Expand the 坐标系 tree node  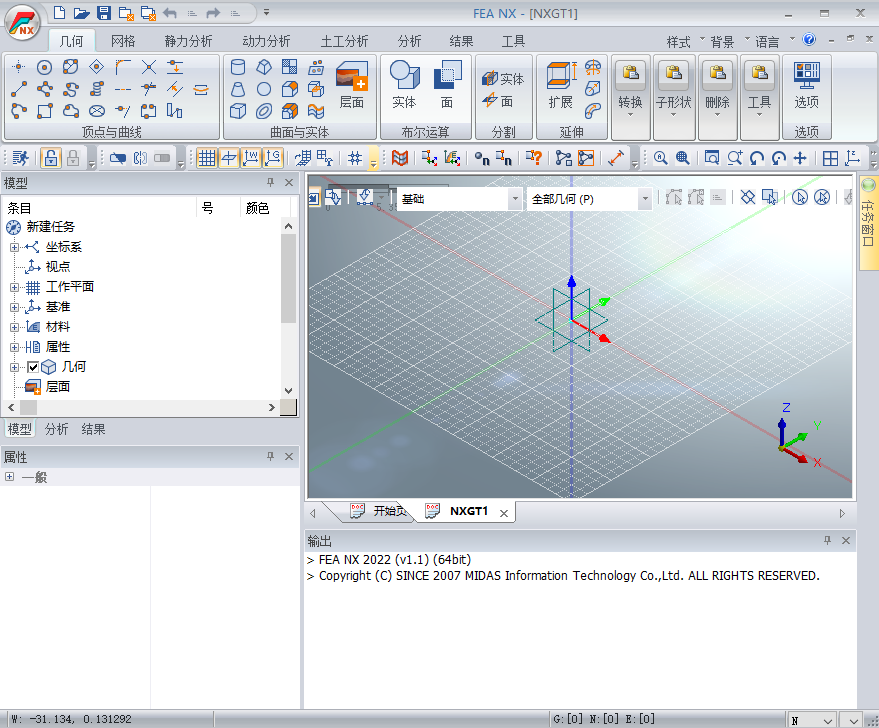14,247
